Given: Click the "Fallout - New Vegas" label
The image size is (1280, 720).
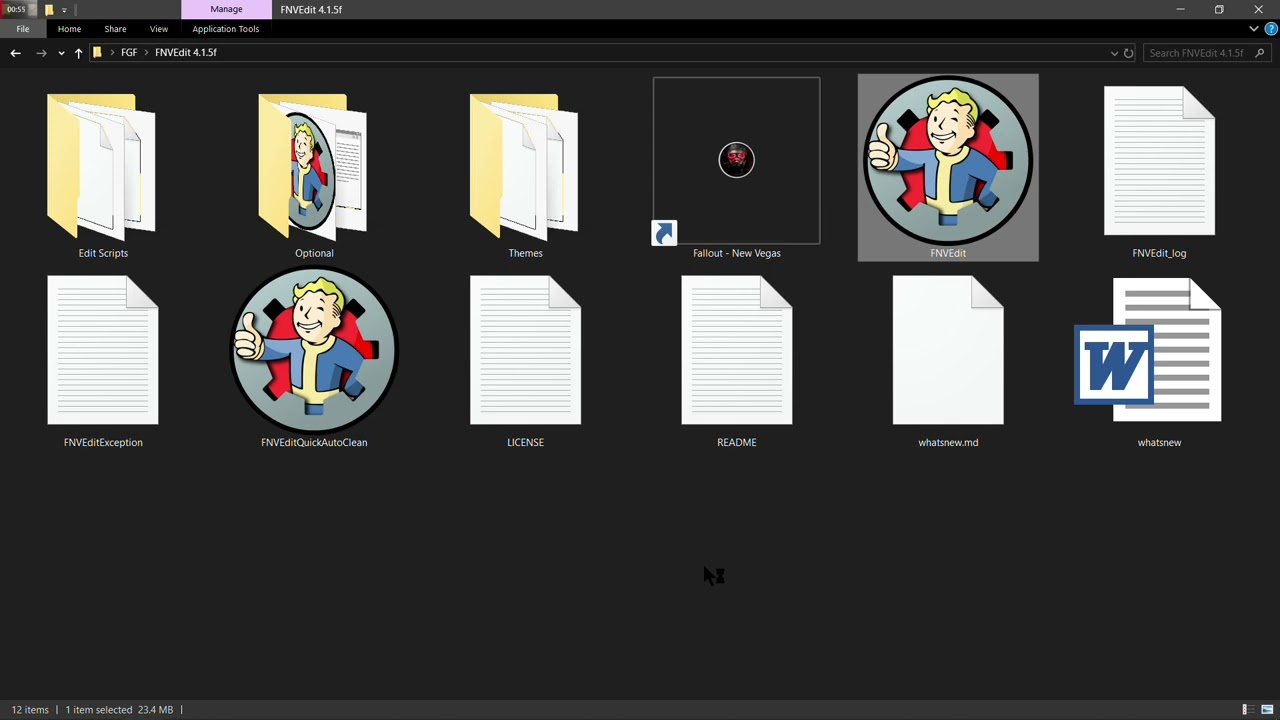Looking at the screenshot, I should point(737,253).
